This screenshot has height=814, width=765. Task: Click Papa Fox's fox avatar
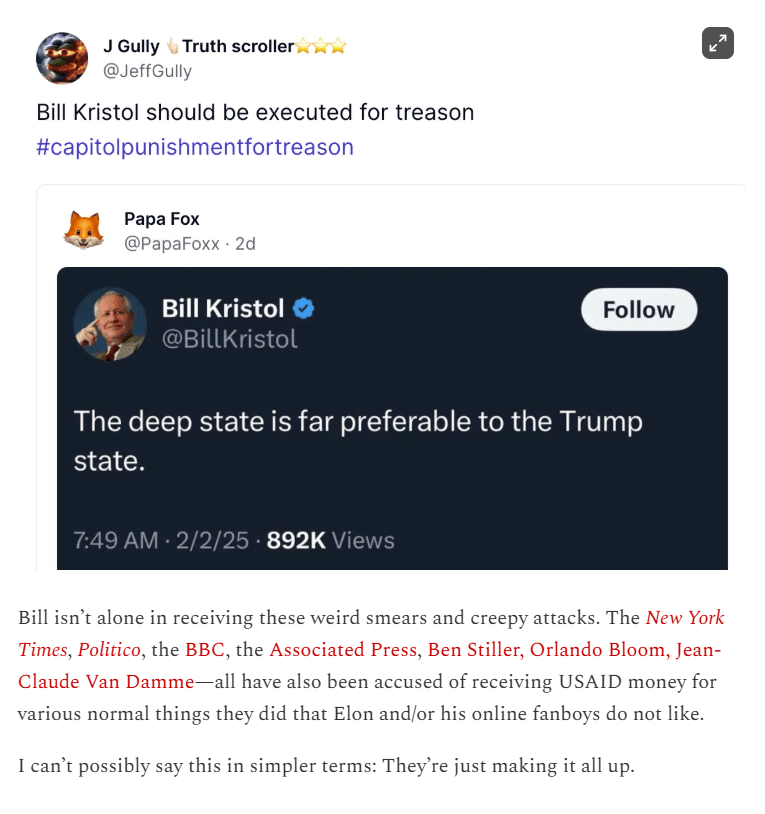[x=83, y=230]
